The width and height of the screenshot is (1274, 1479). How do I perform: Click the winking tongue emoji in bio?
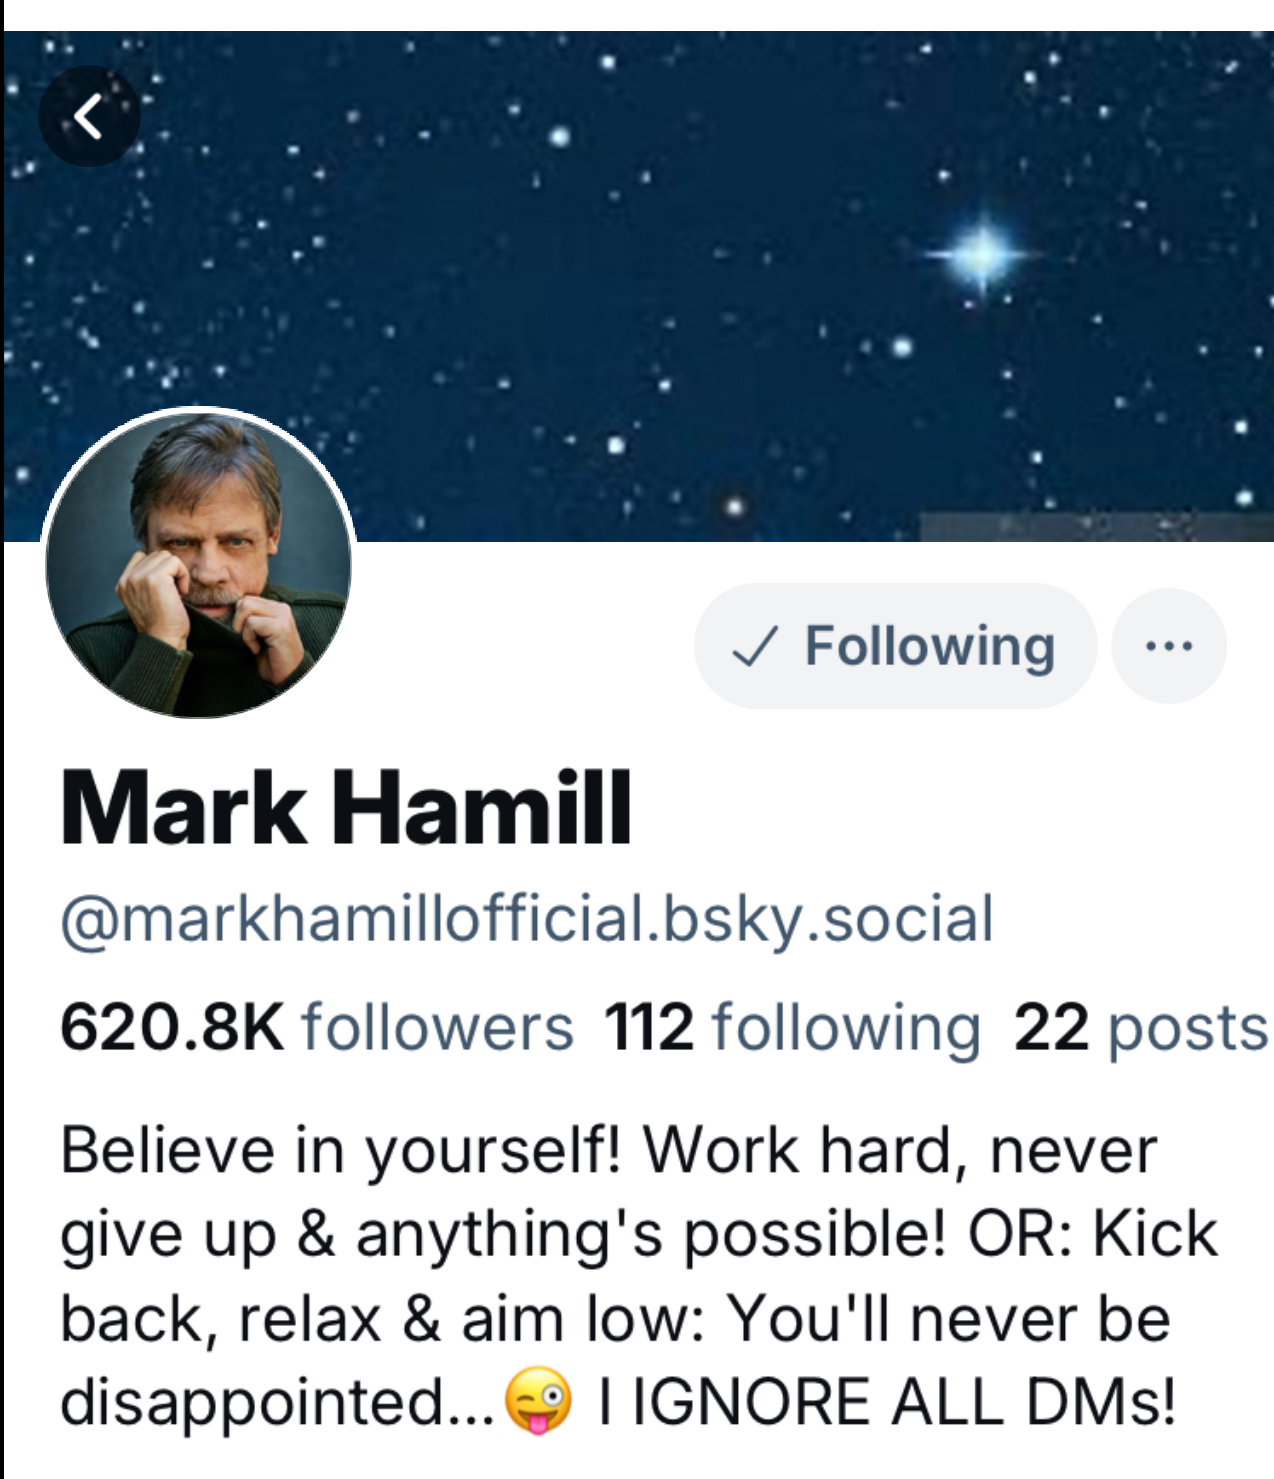pyautogui.click(x=538, y=1400)
